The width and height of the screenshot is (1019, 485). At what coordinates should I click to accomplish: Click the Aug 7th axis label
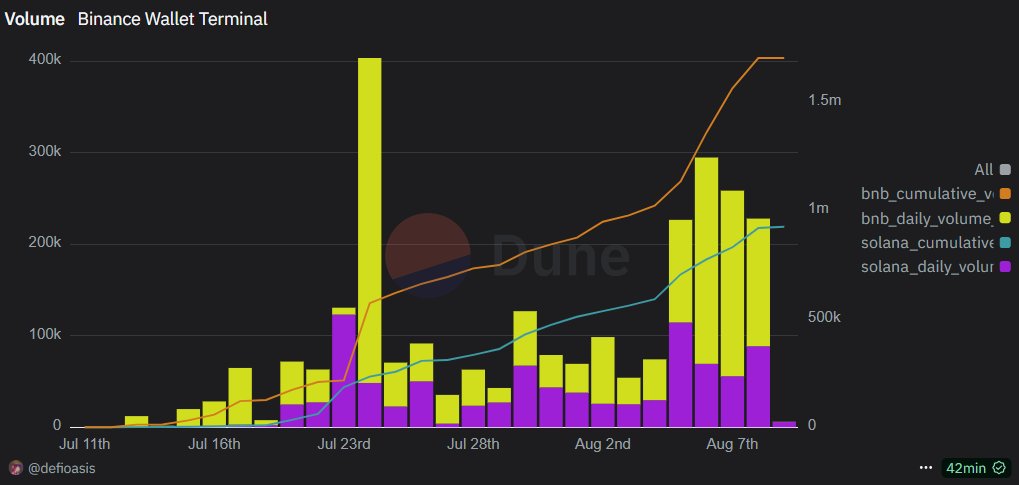point(732,445)
